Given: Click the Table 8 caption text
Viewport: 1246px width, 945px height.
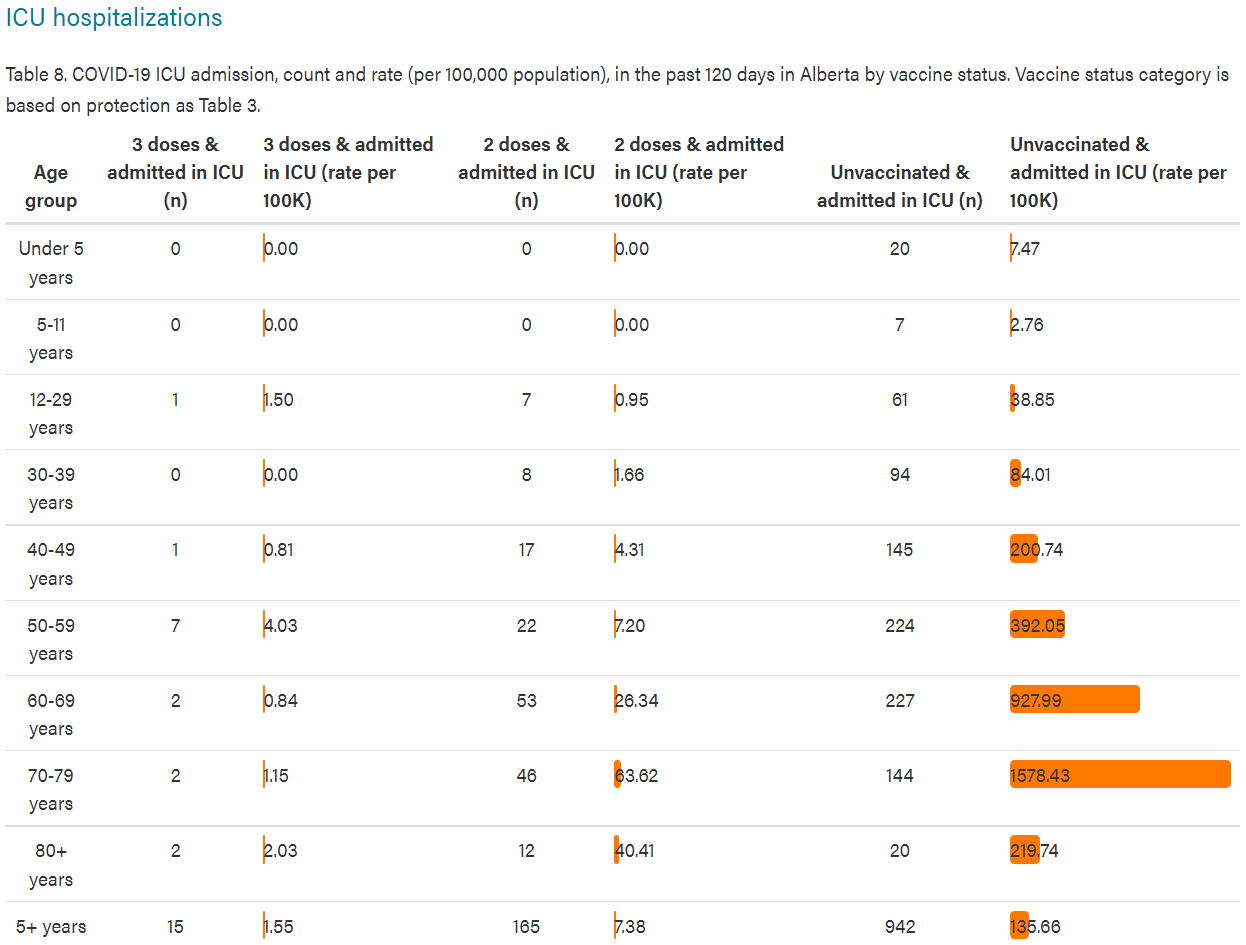Looking at the screenshot, I should [617, 90].
